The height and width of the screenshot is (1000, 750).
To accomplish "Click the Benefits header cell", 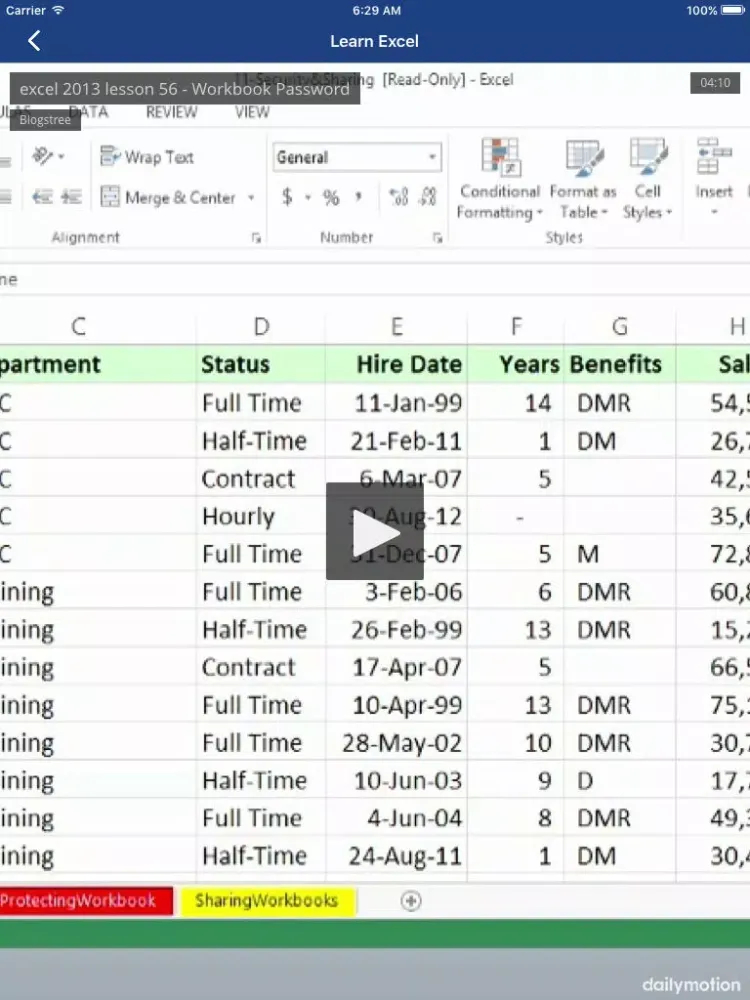I will [619, 364].
